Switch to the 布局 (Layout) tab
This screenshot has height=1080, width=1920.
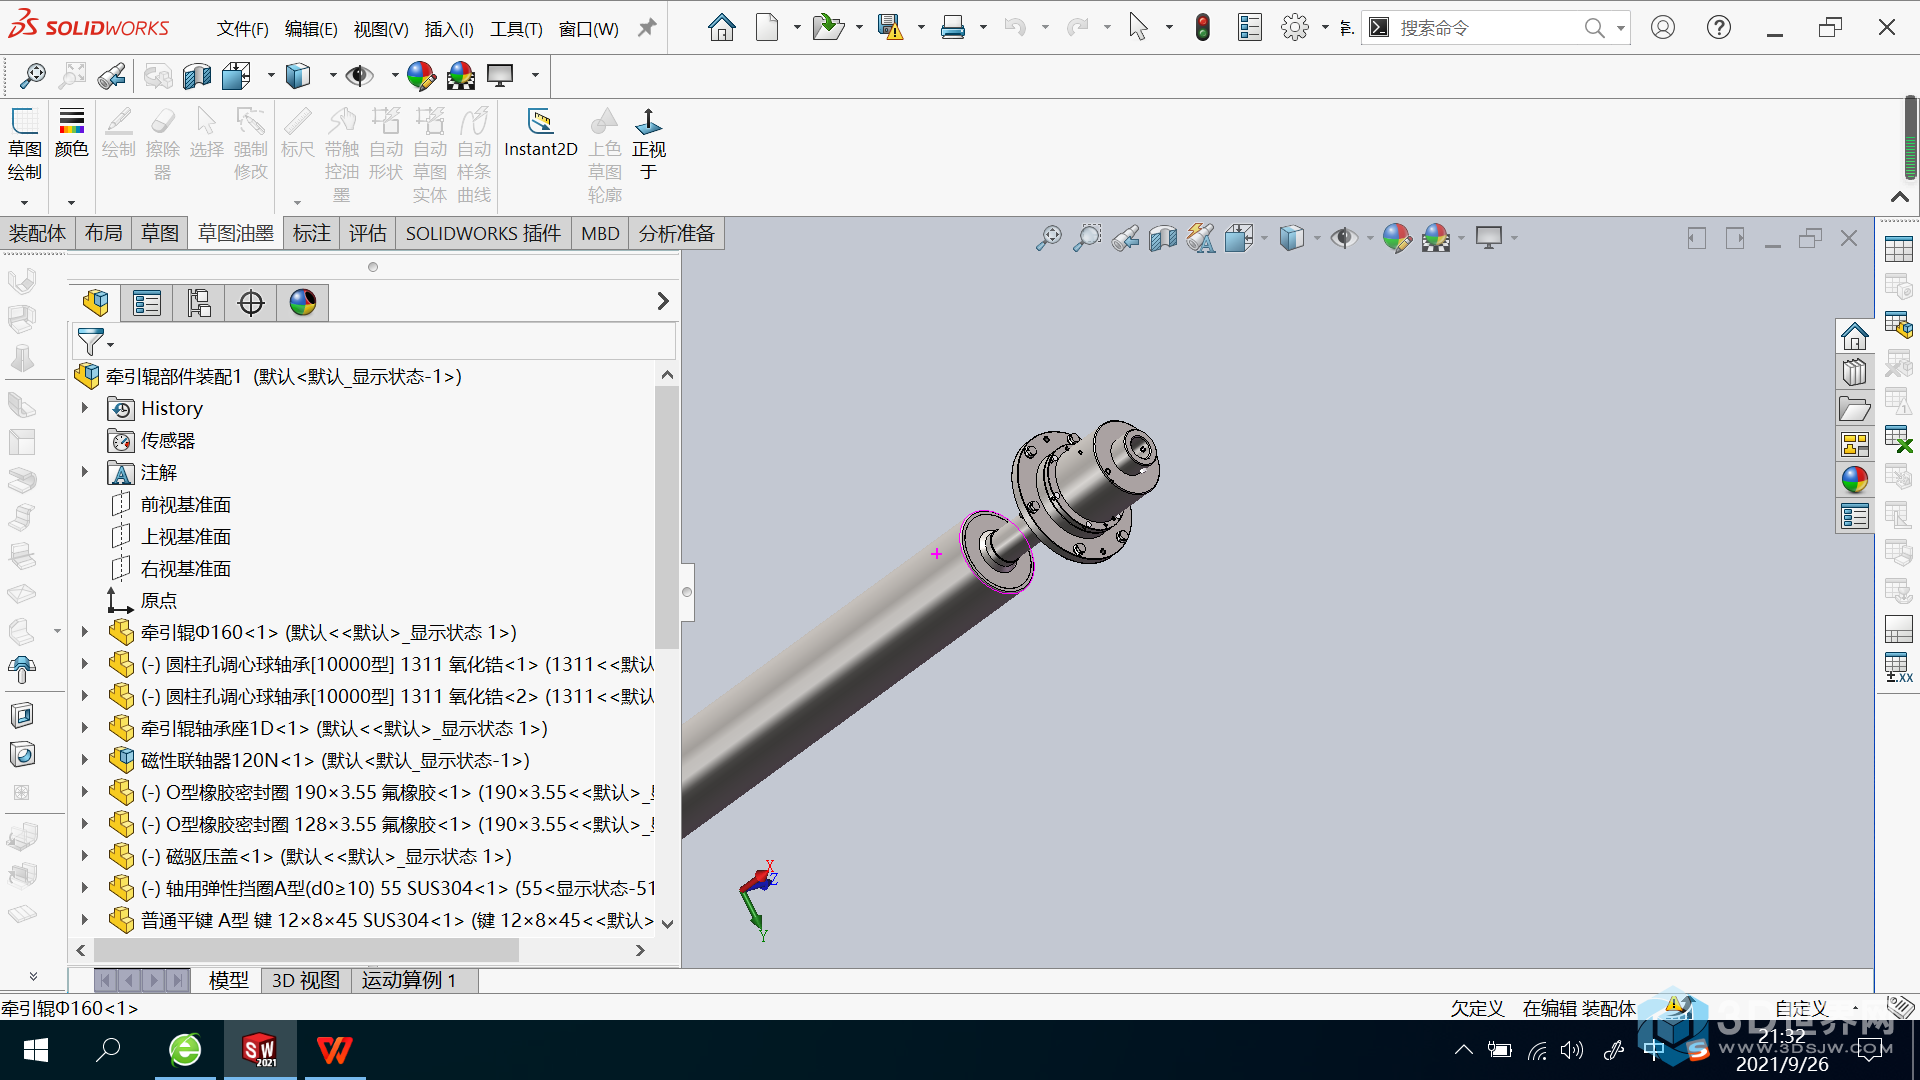104,232
